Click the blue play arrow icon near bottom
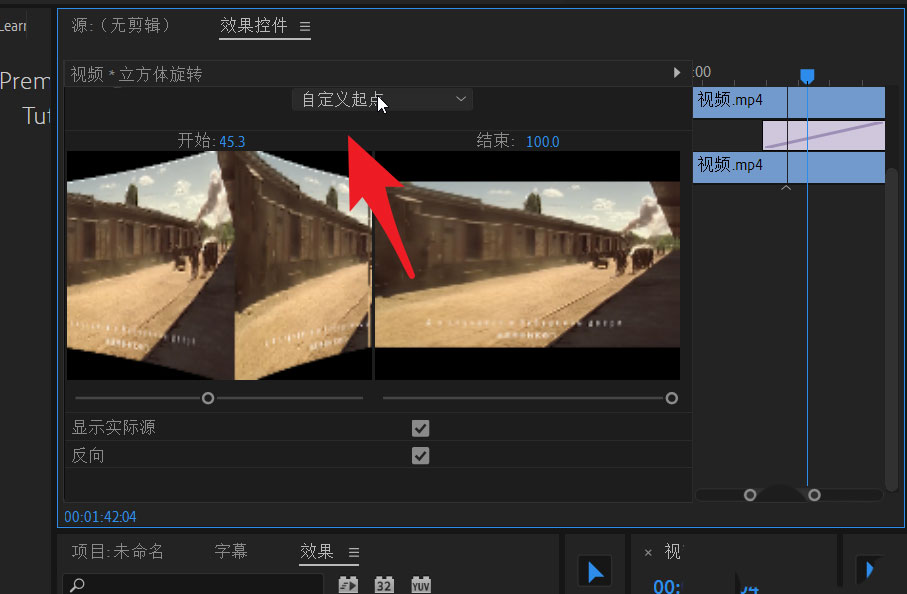The width and height of the screenshot is (907, 594). point(595,571)
